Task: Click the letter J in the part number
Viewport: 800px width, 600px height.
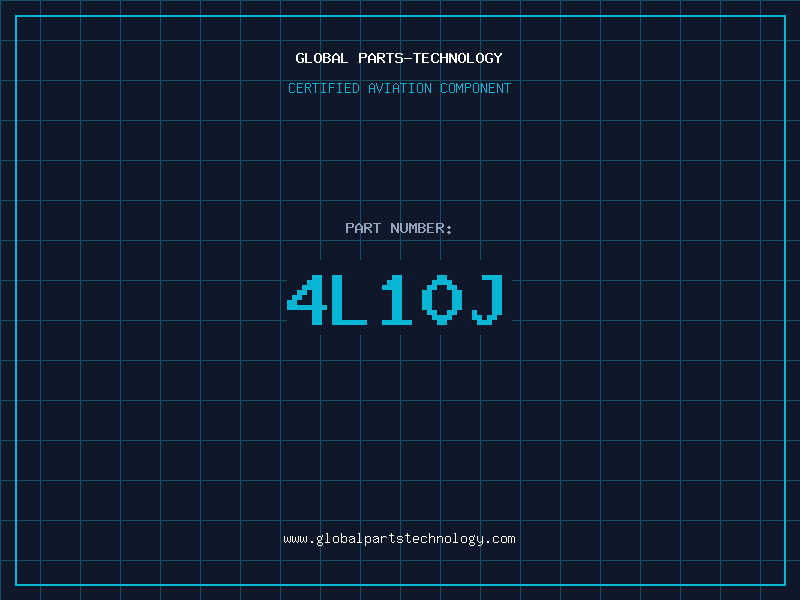Action: click(x=488, y=300)
